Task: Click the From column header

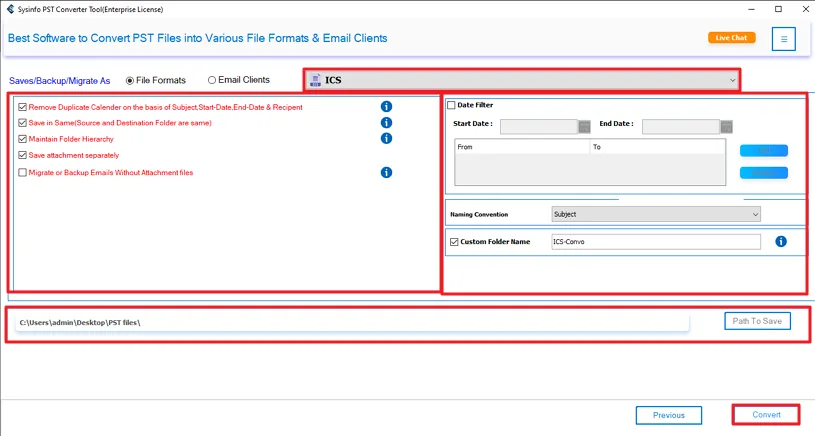Action: tap(522, 147)
